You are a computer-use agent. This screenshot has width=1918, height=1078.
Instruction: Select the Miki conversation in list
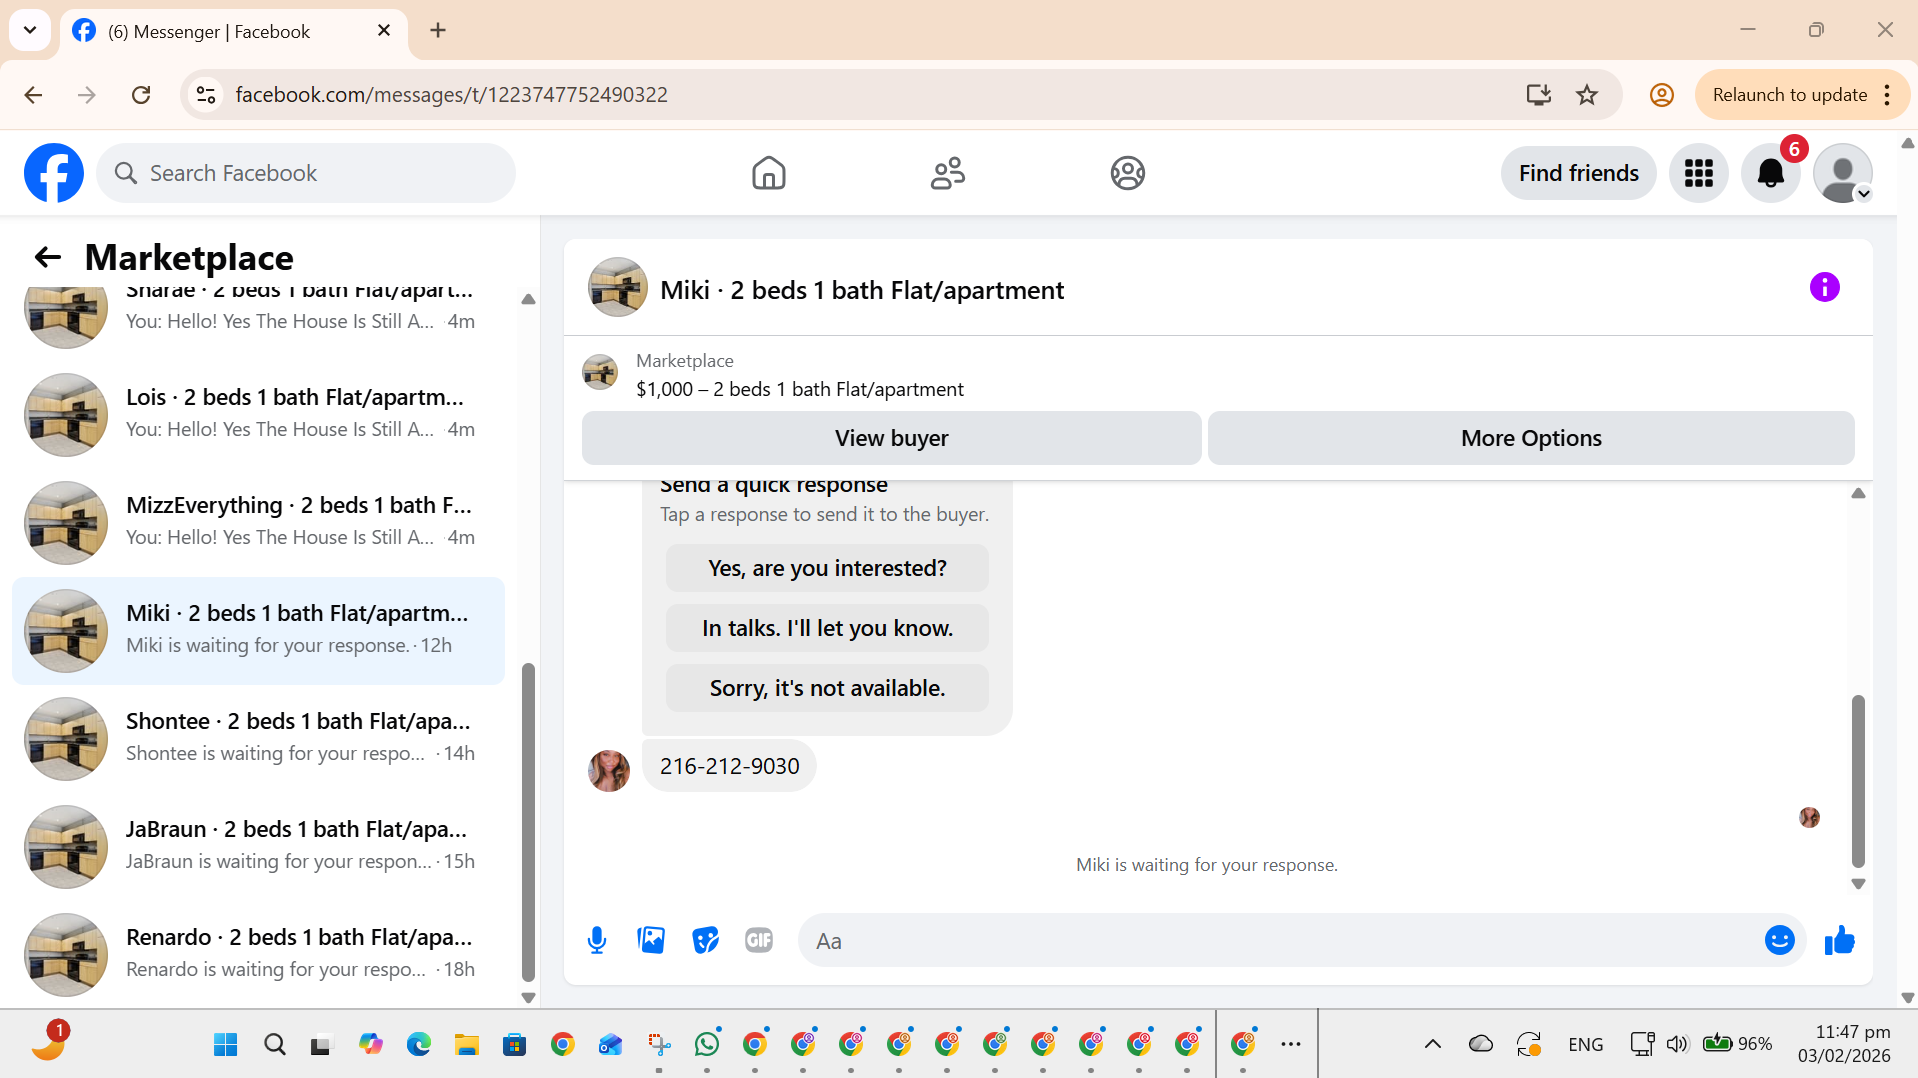(258, 630)
